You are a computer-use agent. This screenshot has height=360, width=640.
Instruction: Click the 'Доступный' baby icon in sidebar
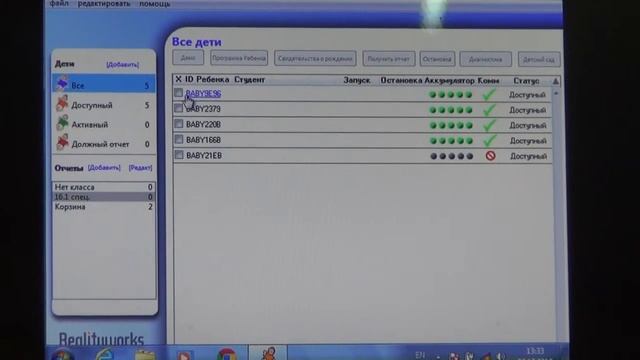[x=62, y=104]
